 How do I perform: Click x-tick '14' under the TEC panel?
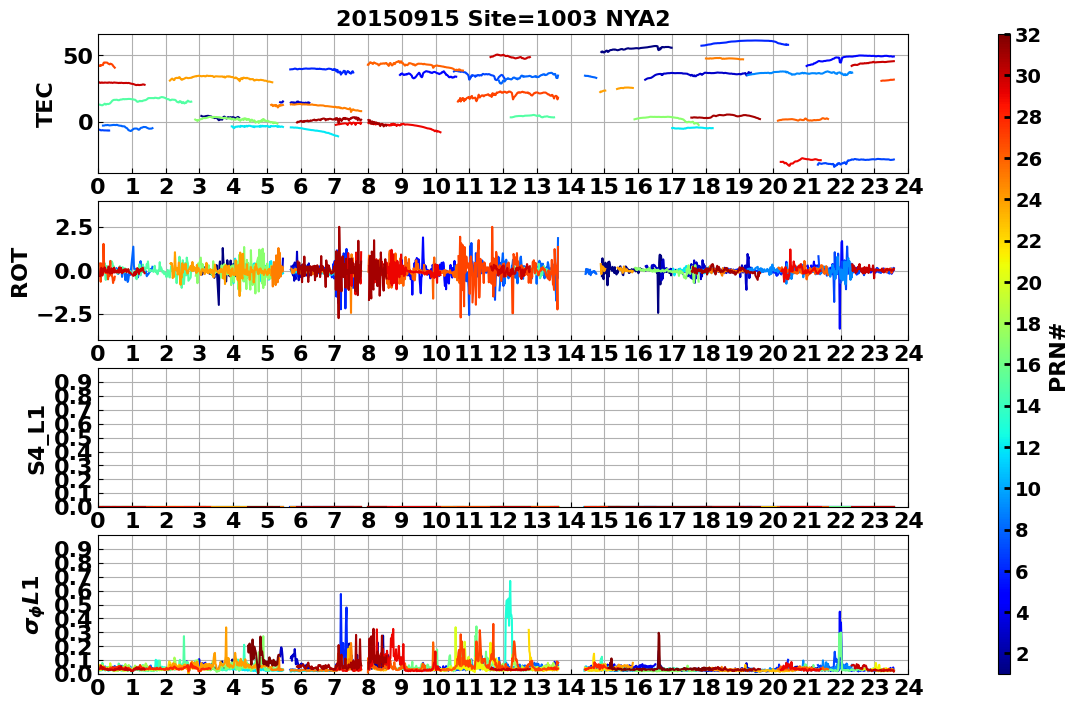pyautogui.click(x=570, y=186)
